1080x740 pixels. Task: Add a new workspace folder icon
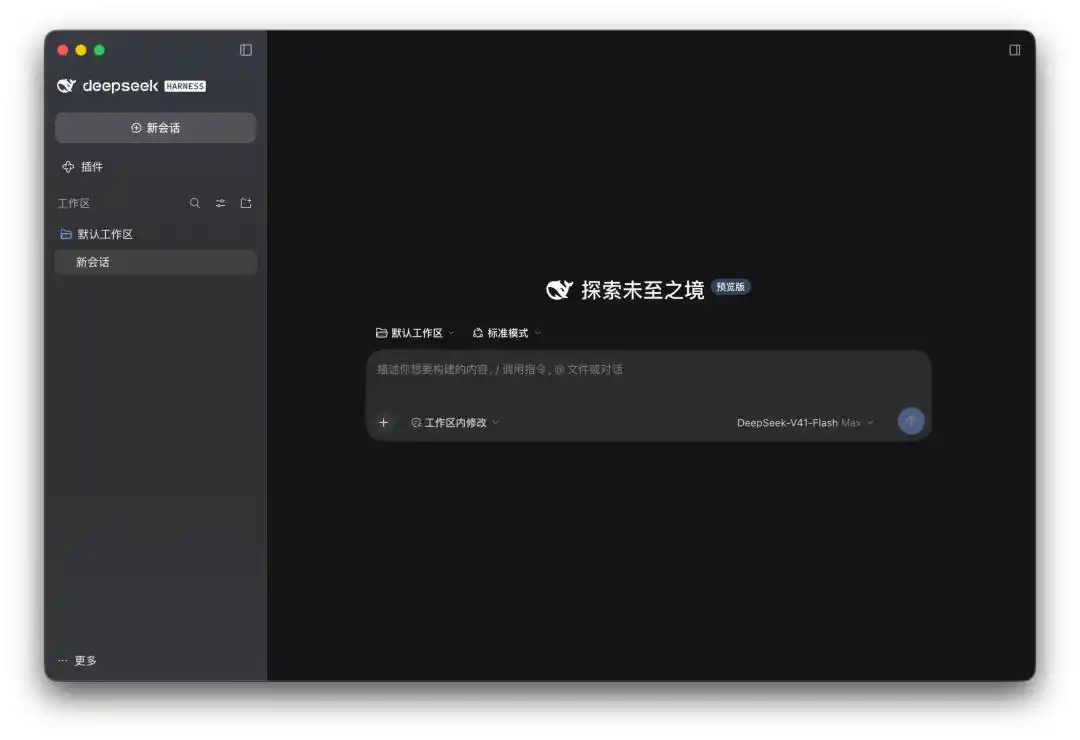pyautogui.click(x=246, y=203)
